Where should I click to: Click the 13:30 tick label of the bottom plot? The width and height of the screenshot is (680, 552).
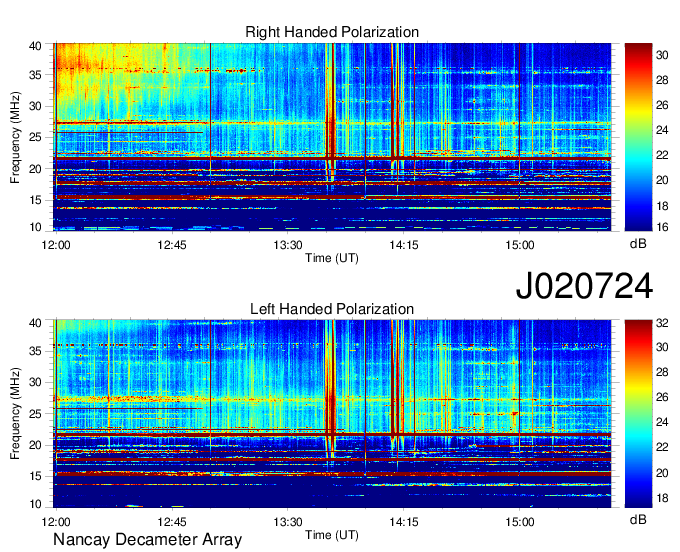(288, 522)
